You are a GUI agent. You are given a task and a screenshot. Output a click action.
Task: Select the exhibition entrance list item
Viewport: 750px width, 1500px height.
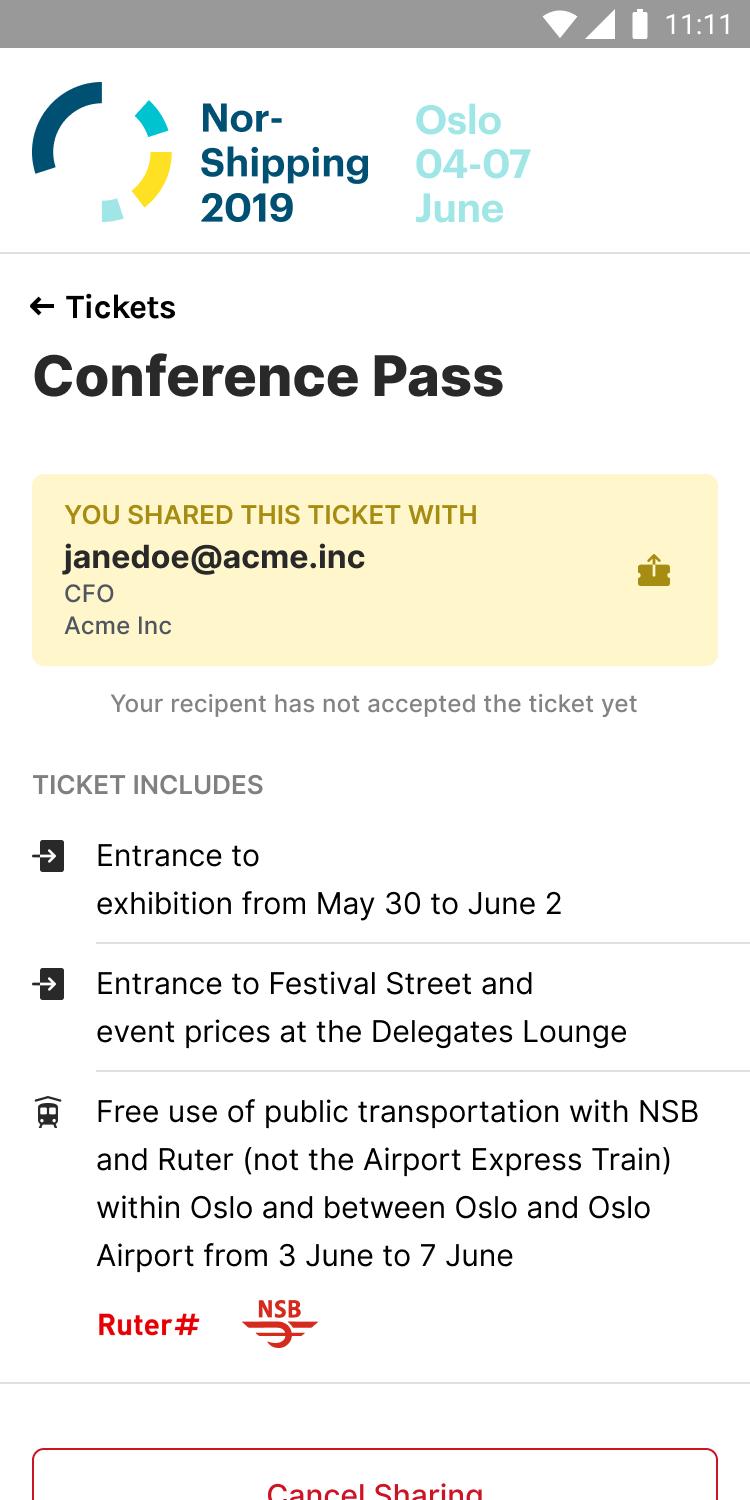328,880
